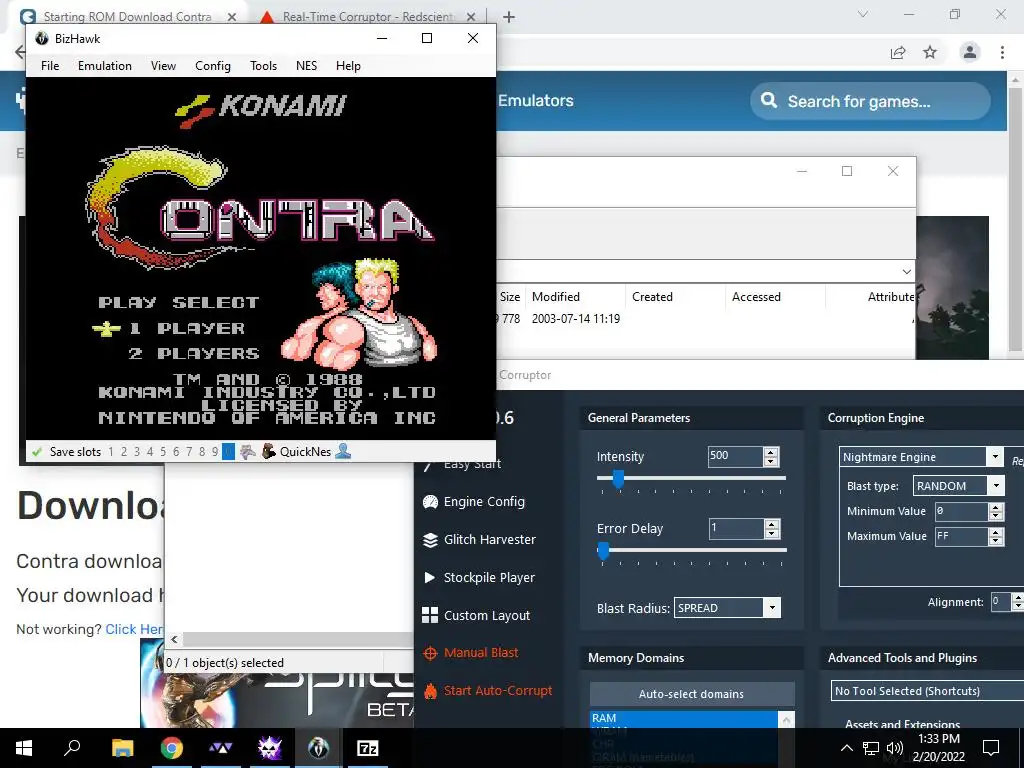
Task: Click the volume speaker tray icon
Action: tap(895, 748)
